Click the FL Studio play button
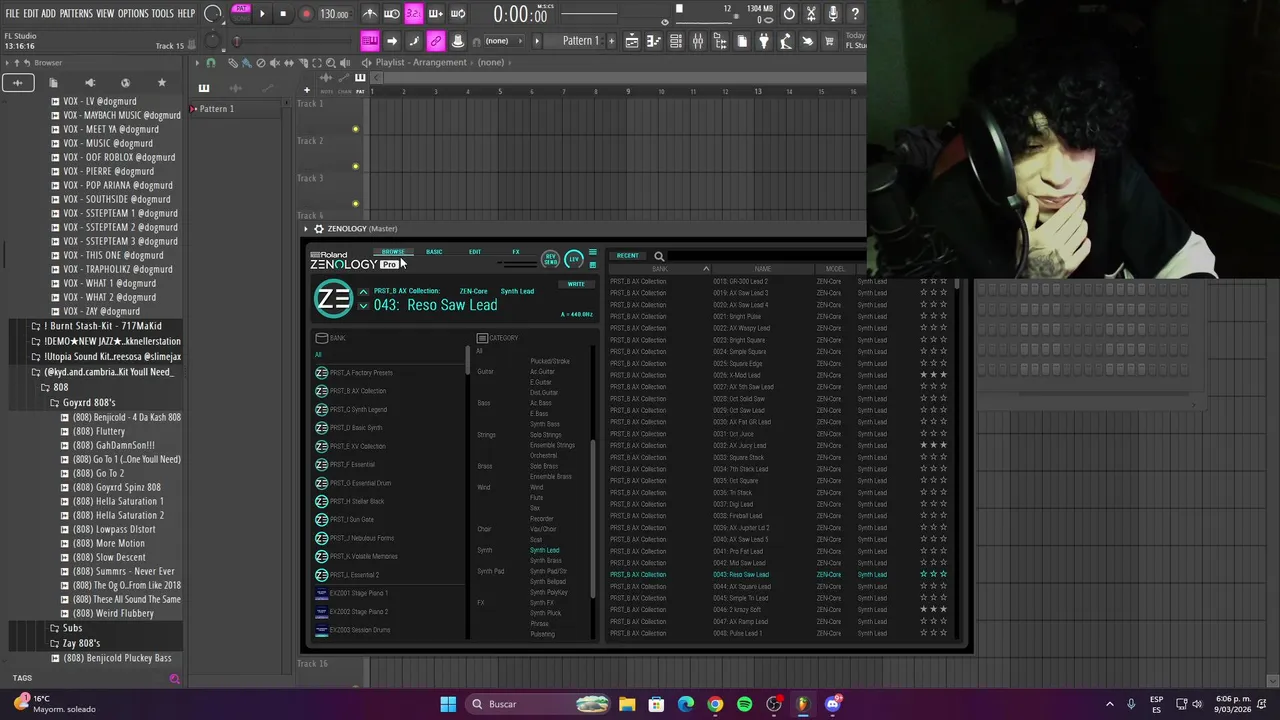 point(262,14)
